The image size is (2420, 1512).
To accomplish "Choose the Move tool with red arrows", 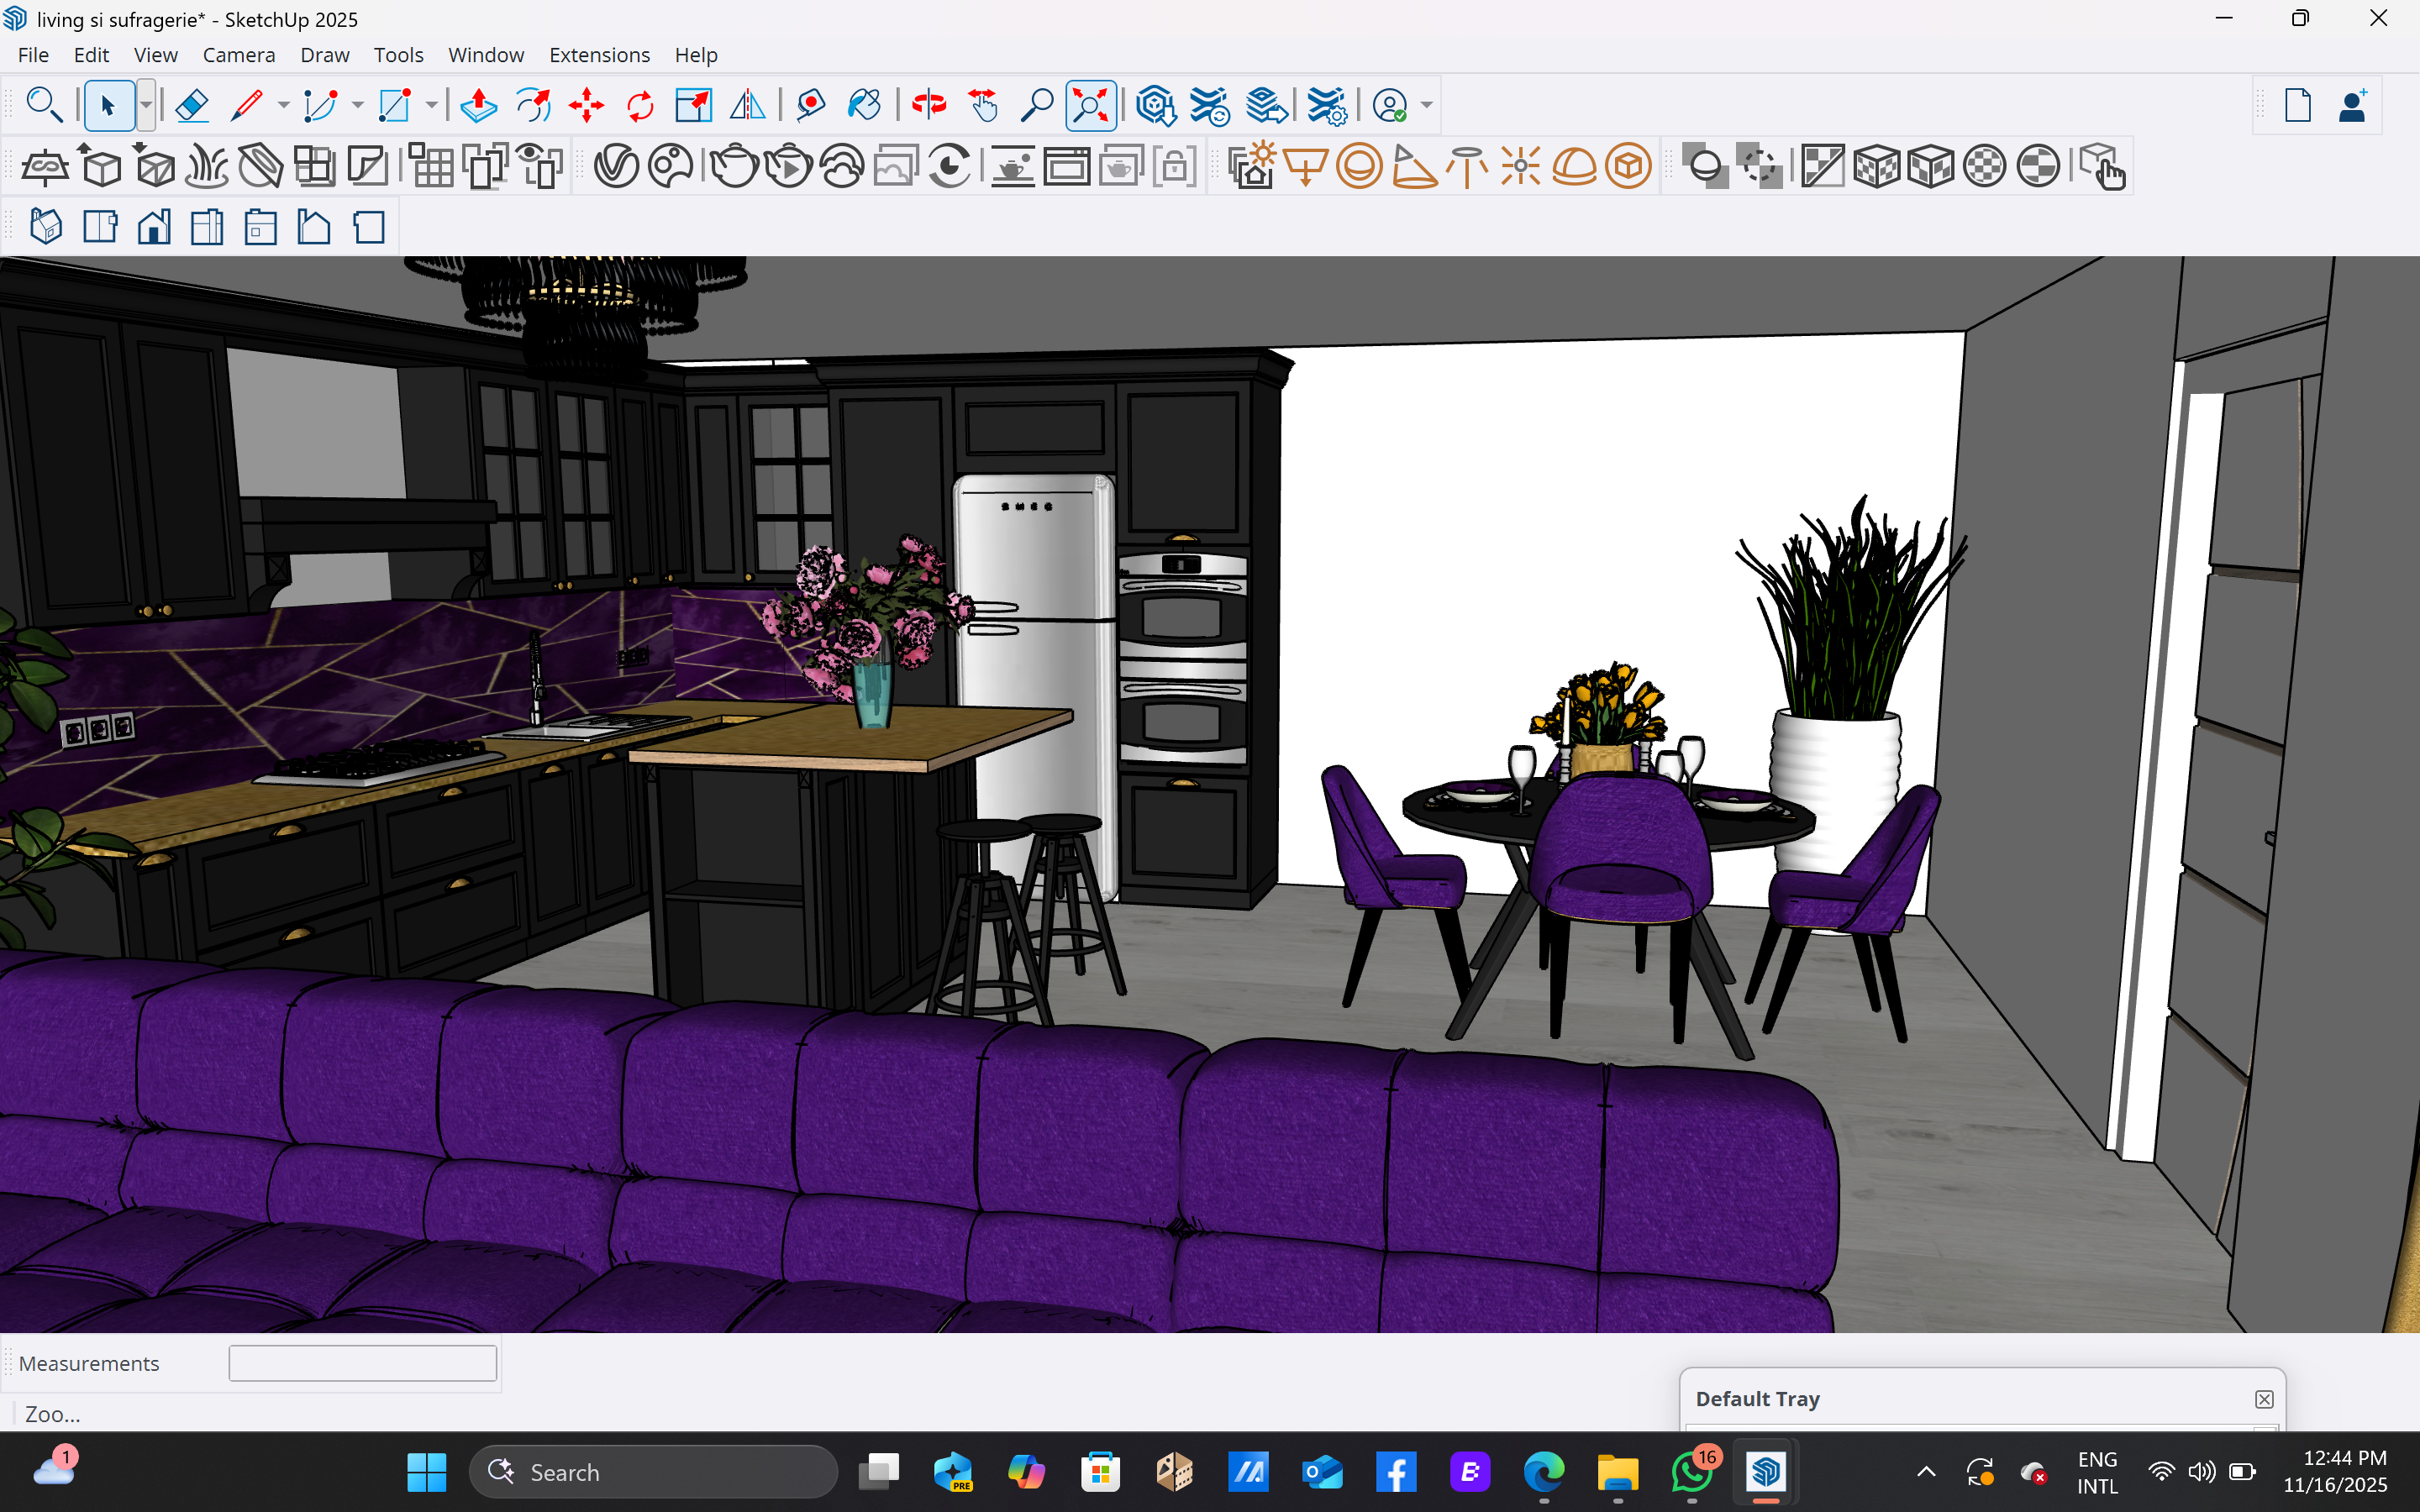I will 586,105.
